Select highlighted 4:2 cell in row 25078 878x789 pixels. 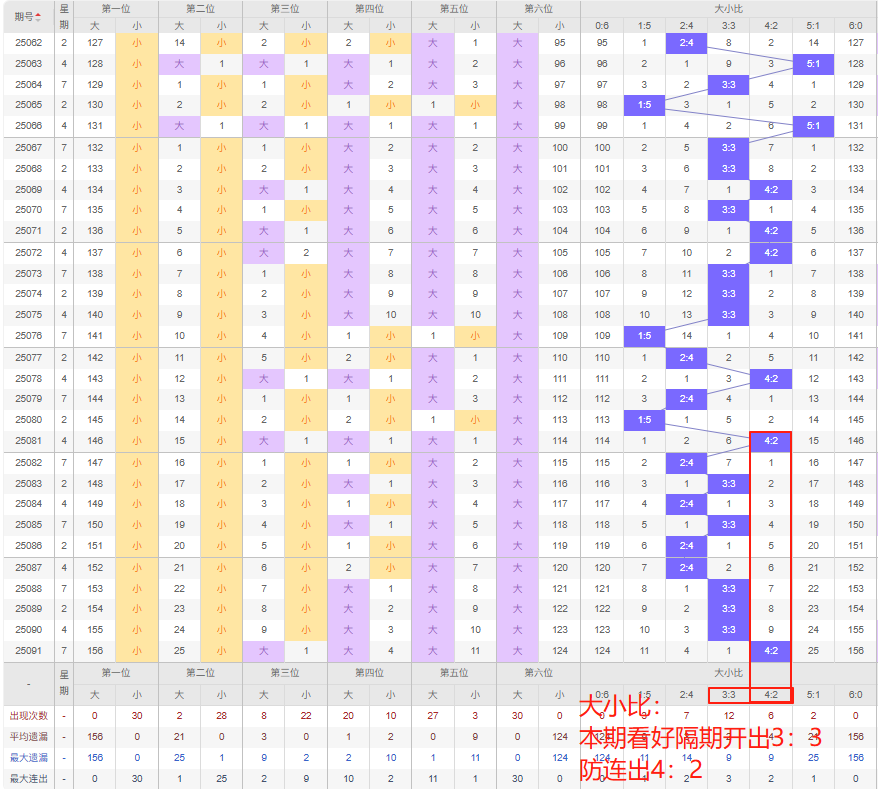click(x=771, y=379)
